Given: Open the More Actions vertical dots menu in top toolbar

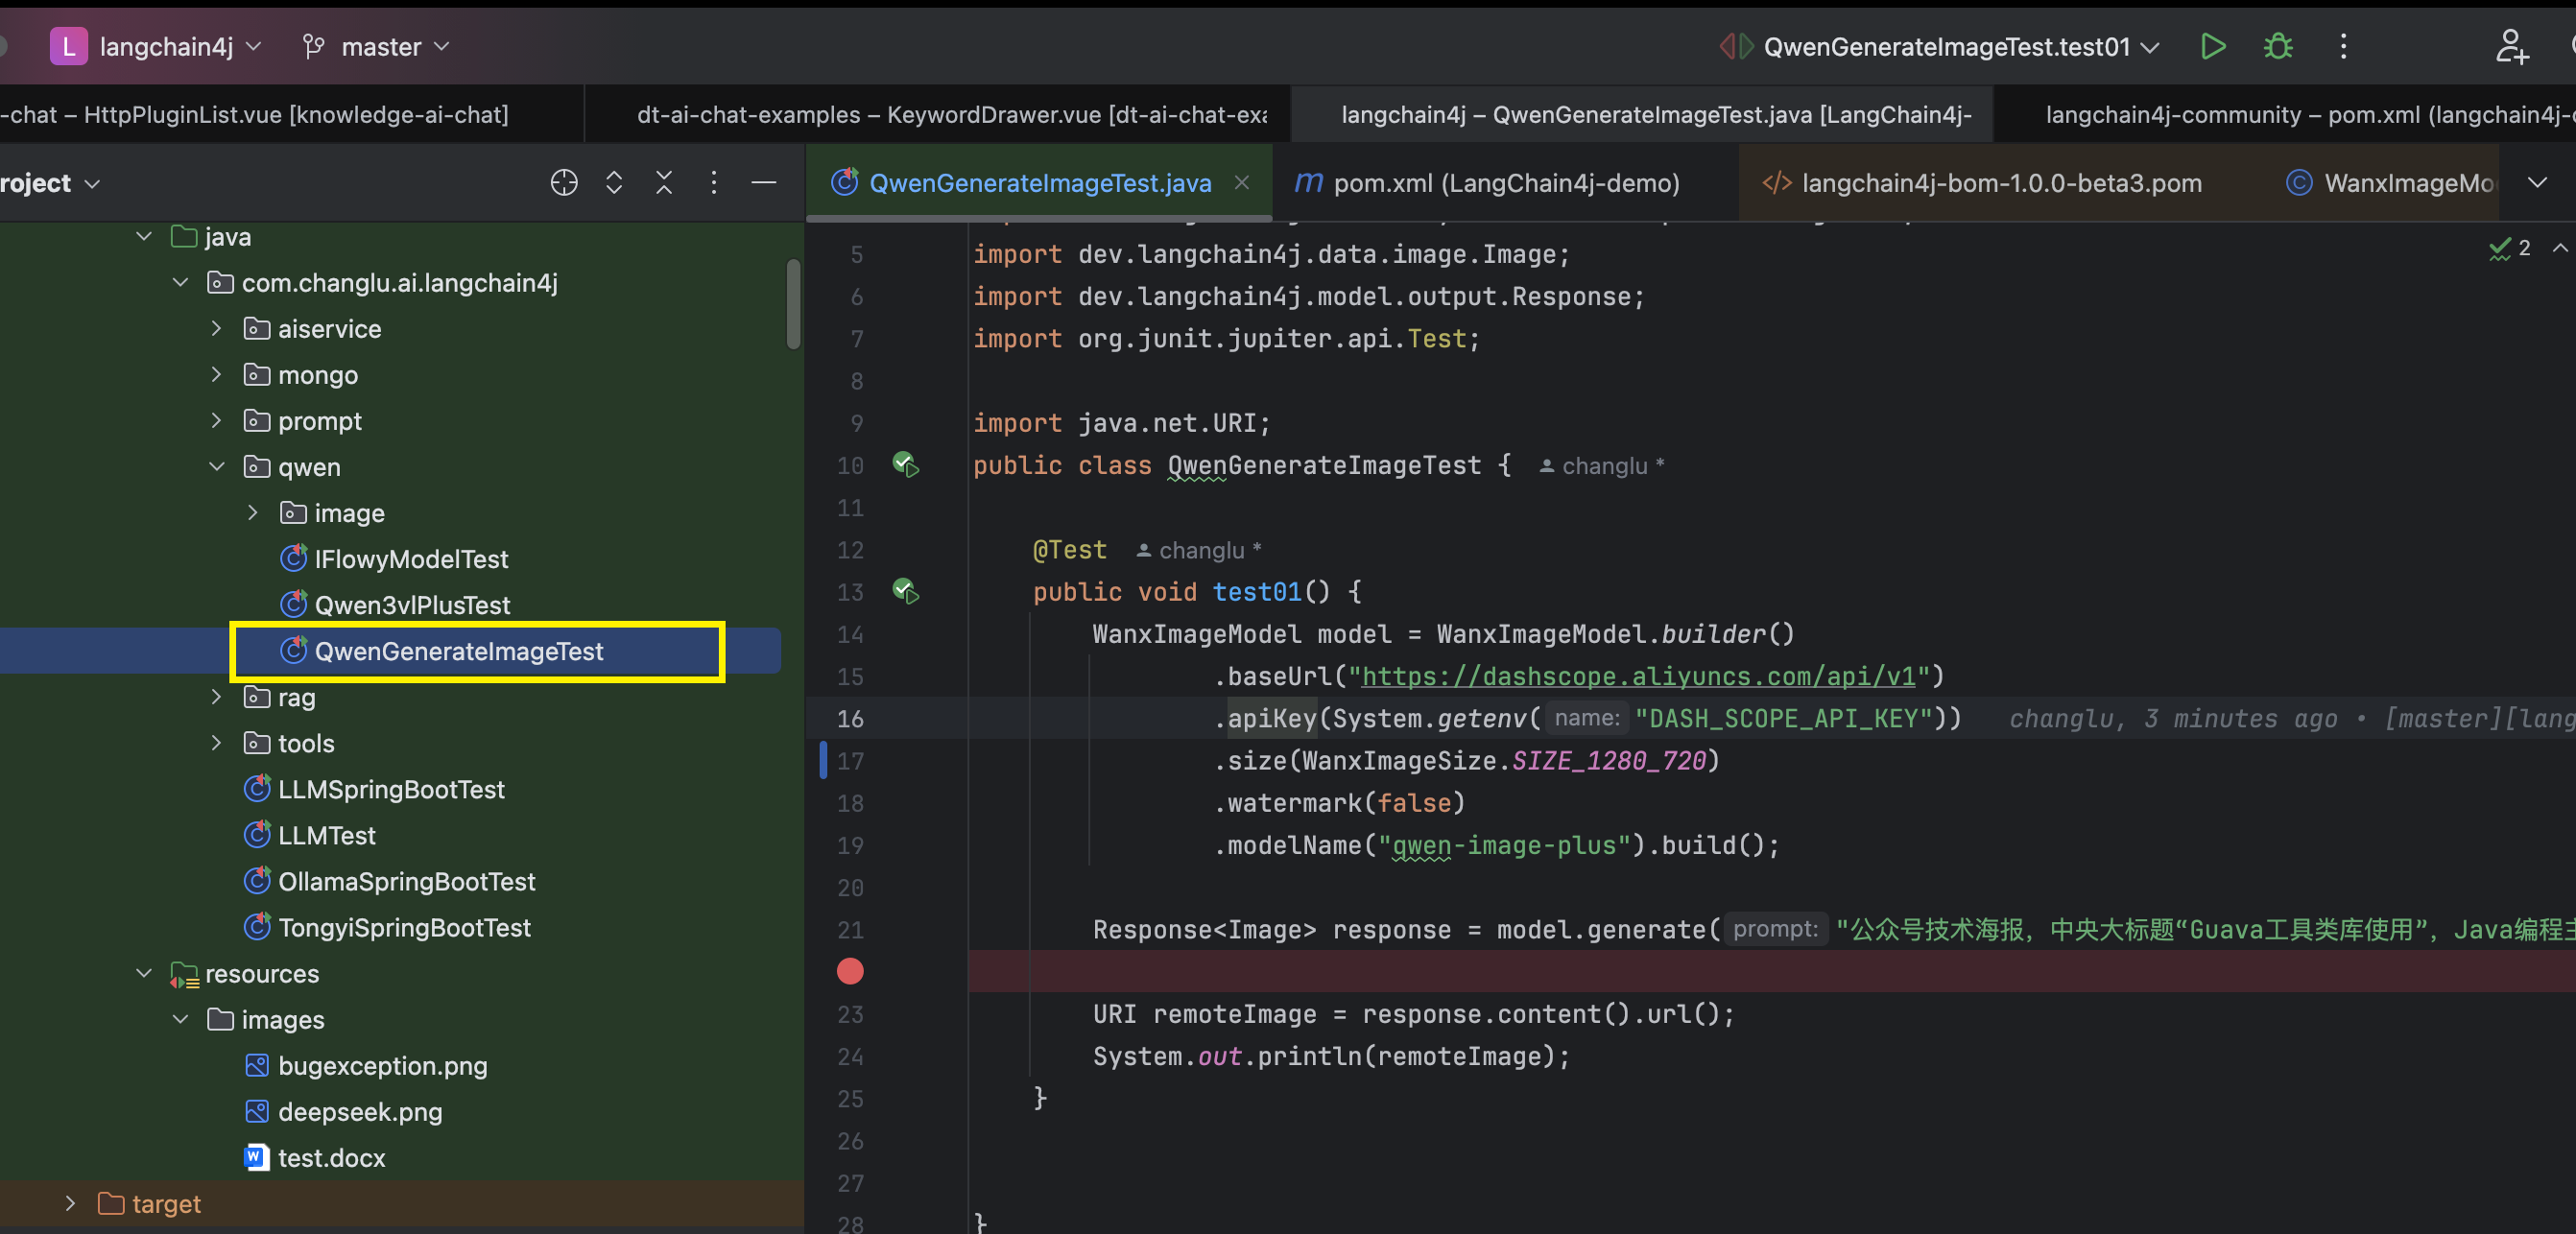Looking at the screenshot, I should 2343,46.
